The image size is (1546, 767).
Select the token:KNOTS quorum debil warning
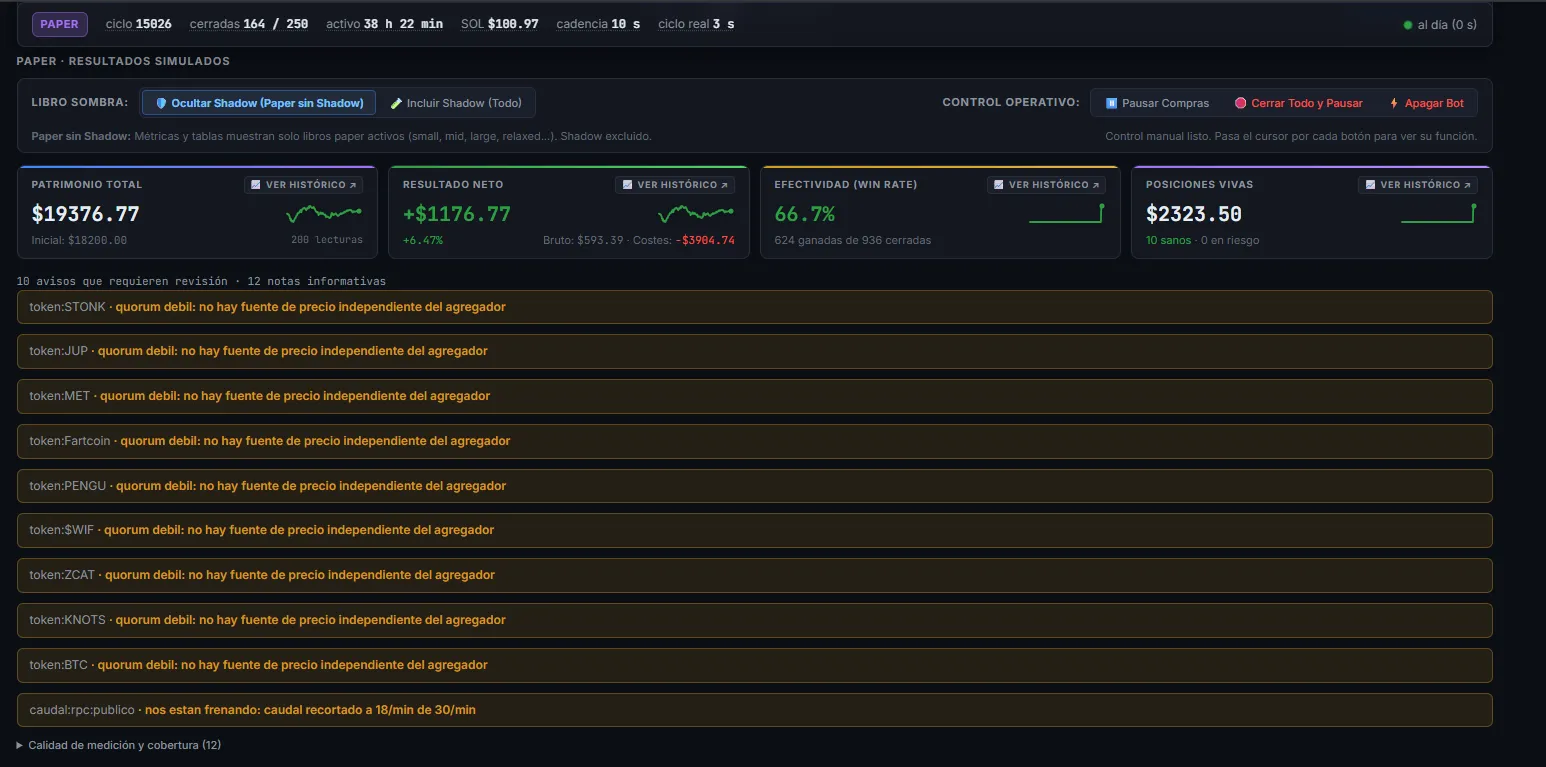click(x=755, y=620)
